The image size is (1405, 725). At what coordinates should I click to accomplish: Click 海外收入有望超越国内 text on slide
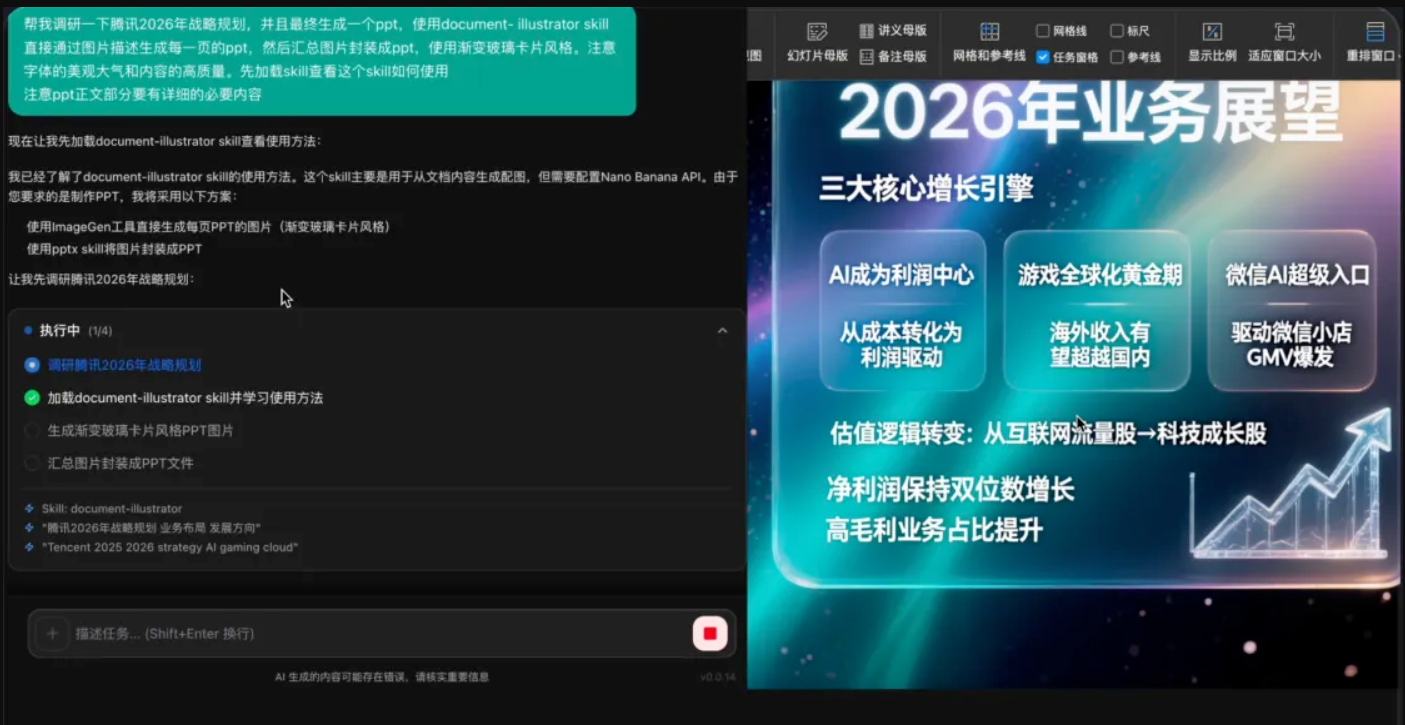[x=1099, y=345]
